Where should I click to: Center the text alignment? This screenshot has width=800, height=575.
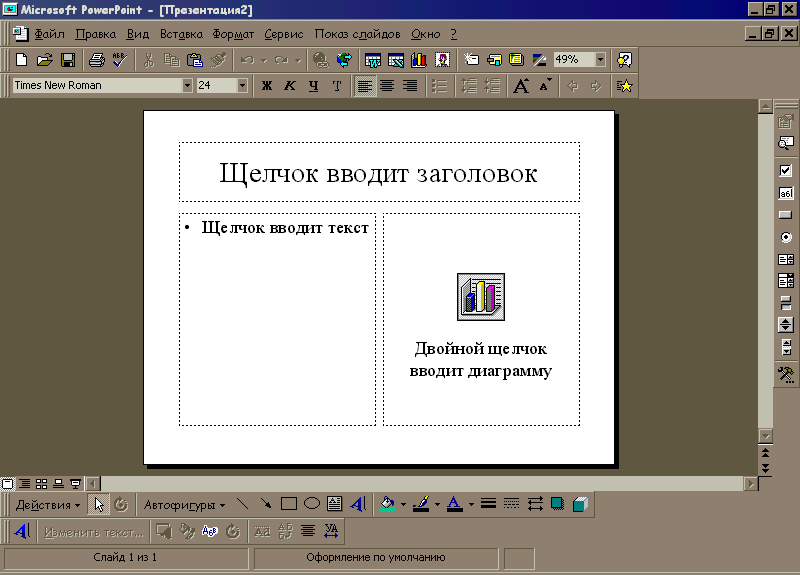tap(387, 86)
